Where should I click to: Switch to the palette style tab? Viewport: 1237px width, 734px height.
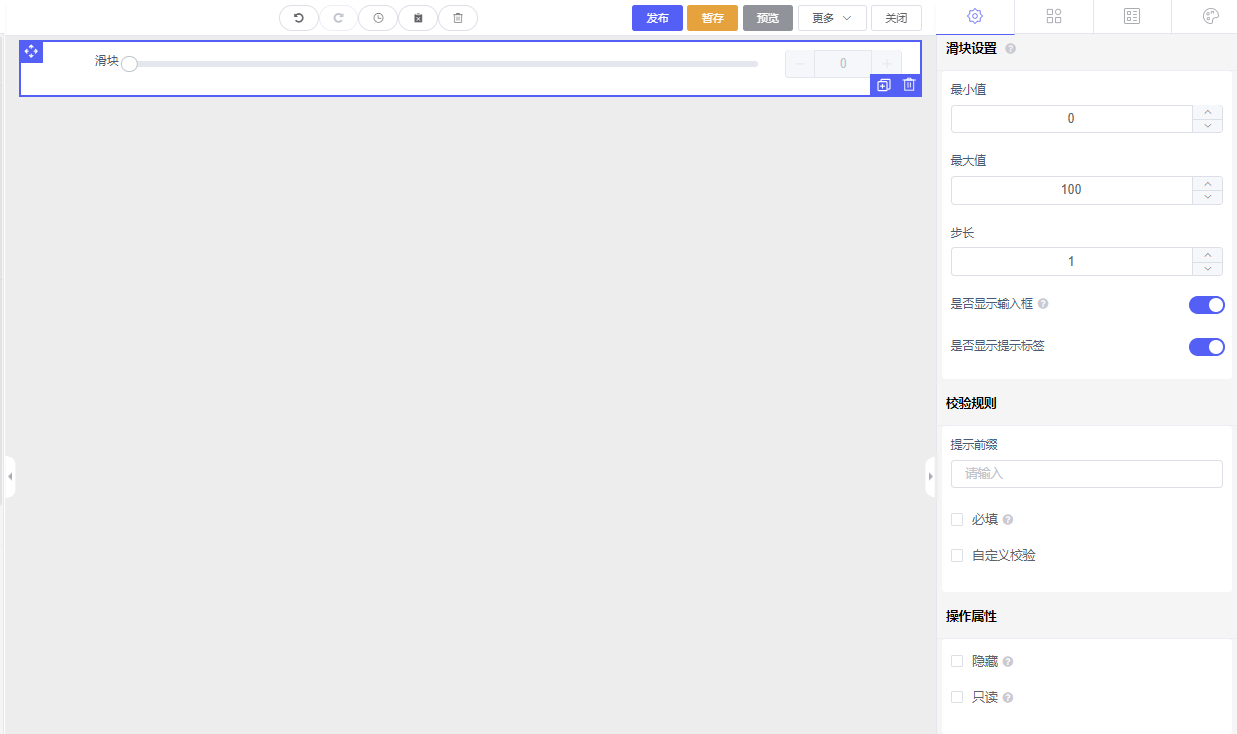(1210, 16)
